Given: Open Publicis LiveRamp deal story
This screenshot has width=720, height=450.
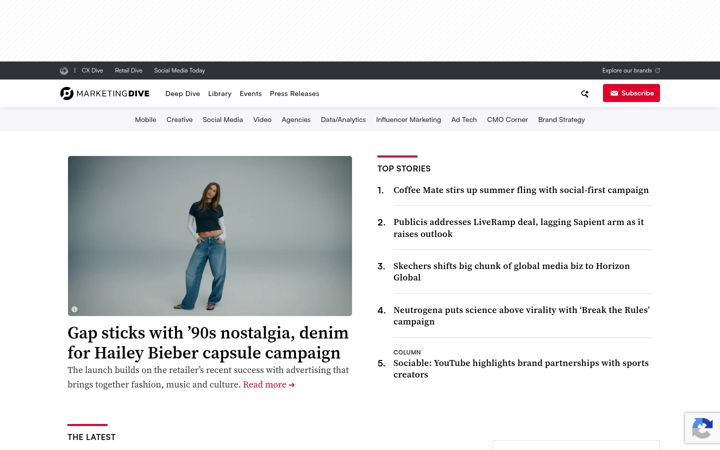Looking at the screenshot, I should coord(518,228).
